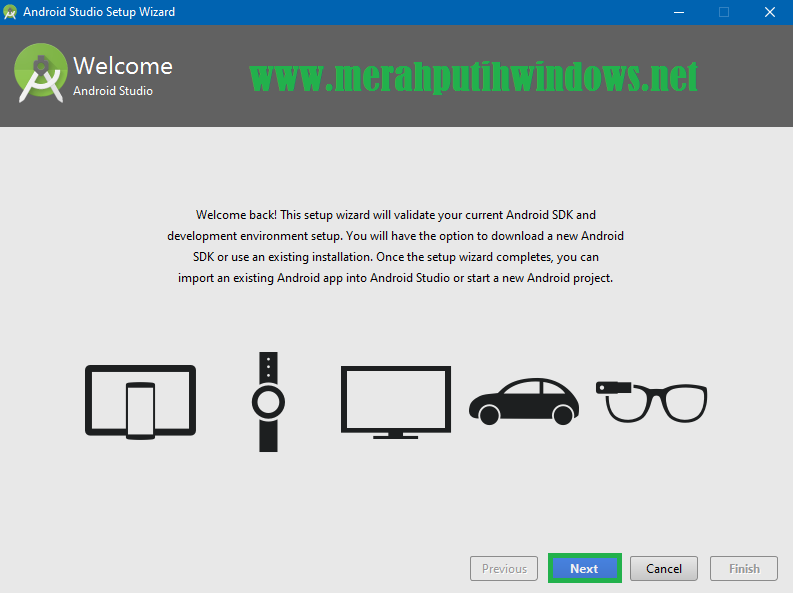Click the Glass eyewear icon

pyautogui.click(x=651, y=402)
